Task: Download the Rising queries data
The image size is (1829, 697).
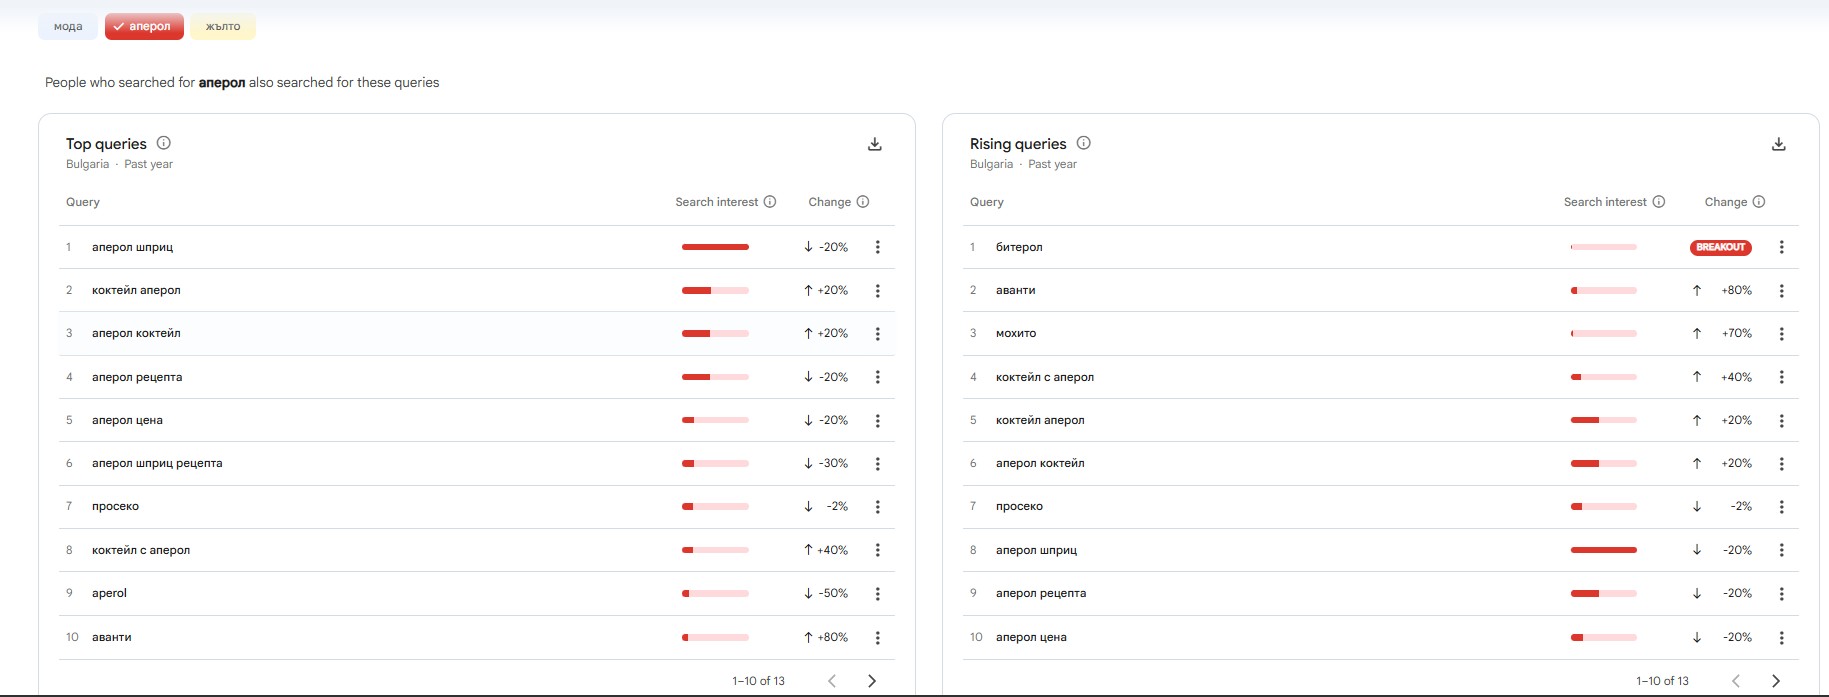Action: 1779,144
